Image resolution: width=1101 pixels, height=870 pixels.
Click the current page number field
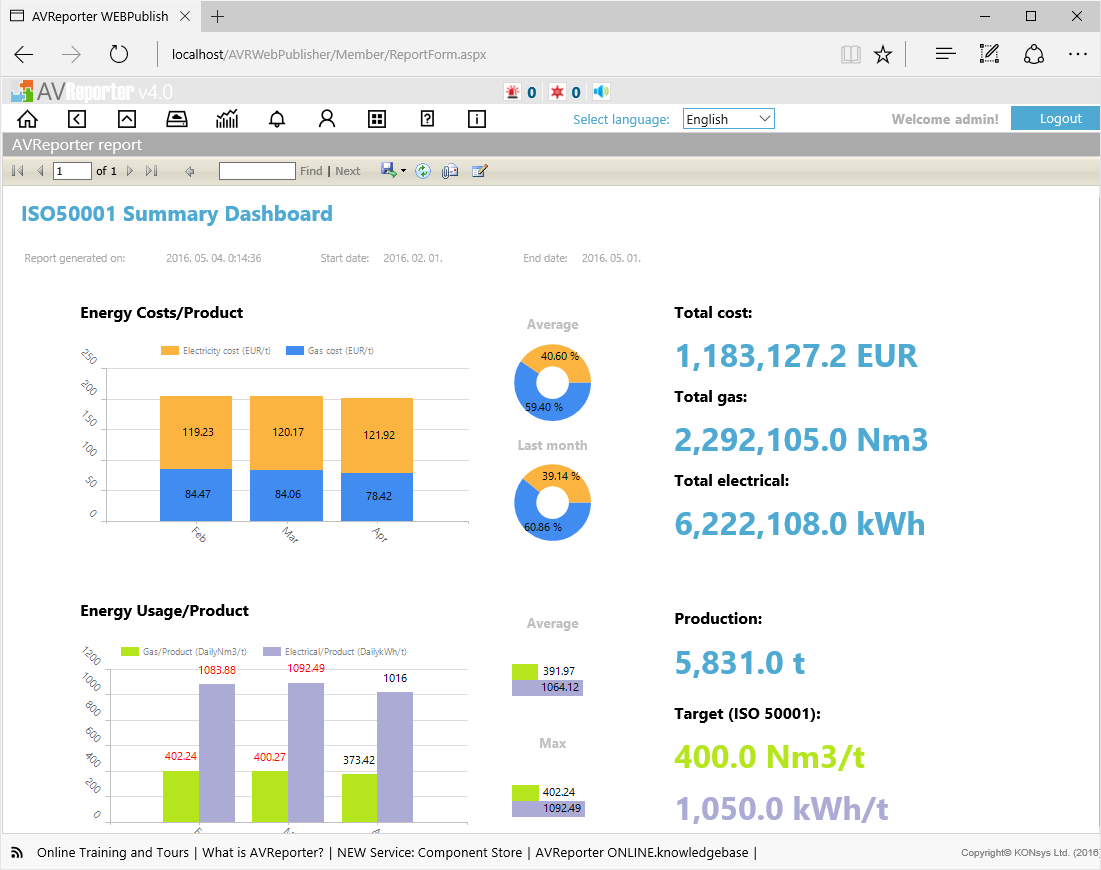coord(72,171)
